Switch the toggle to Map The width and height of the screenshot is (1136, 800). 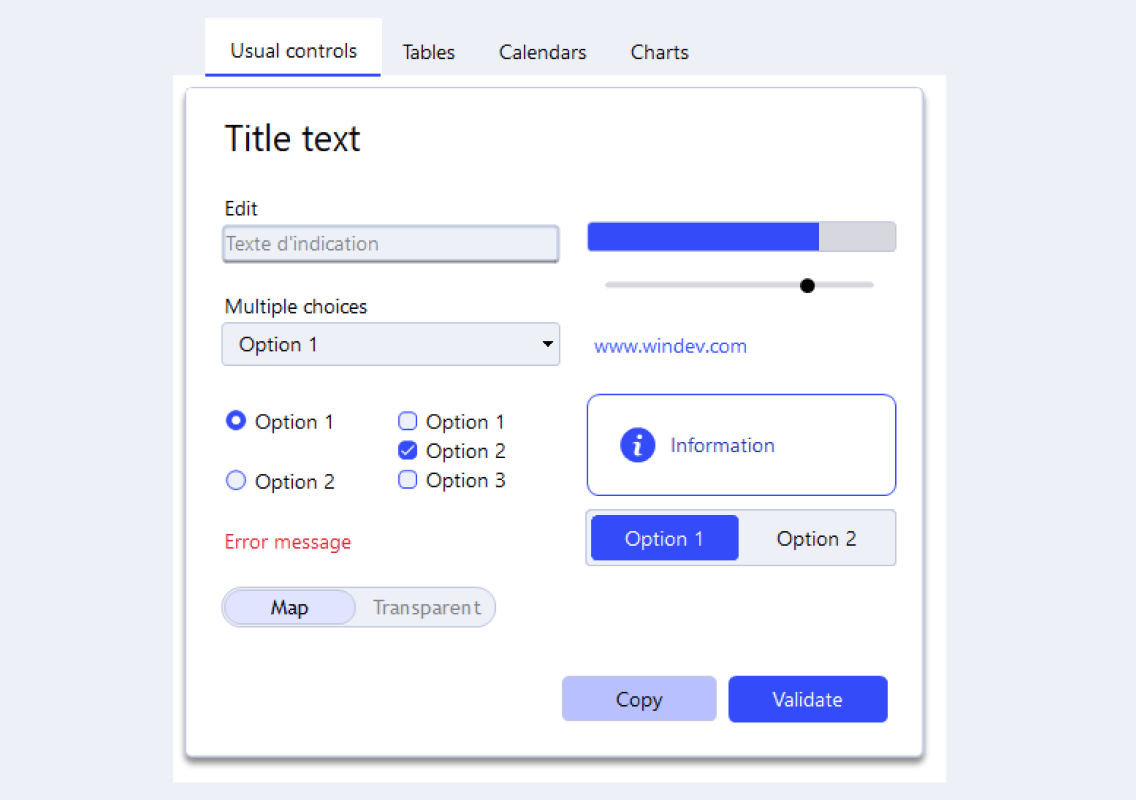(289, 608)
